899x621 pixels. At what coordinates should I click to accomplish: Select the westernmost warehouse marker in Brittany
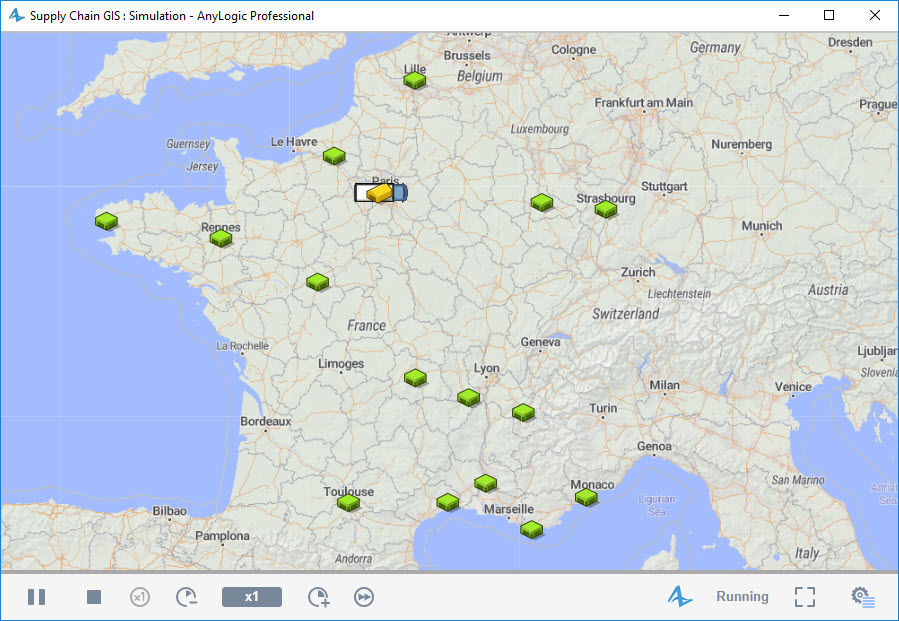106,221
